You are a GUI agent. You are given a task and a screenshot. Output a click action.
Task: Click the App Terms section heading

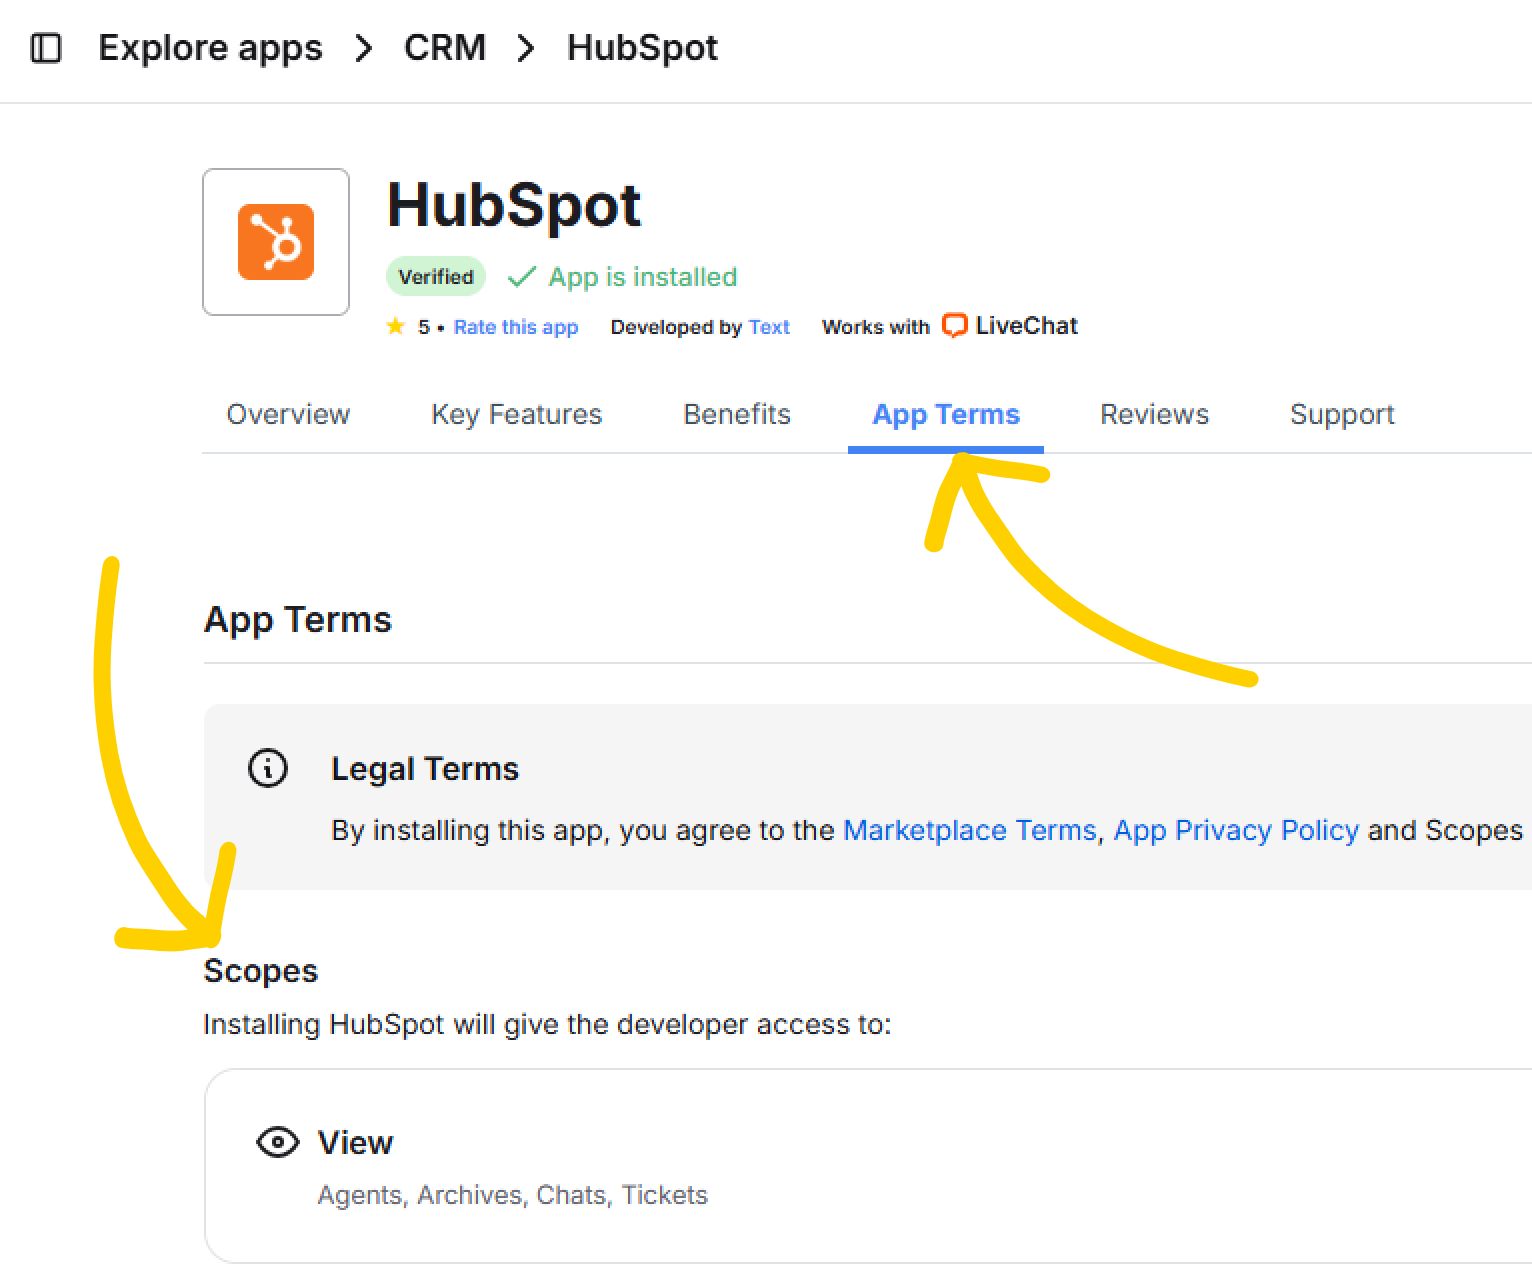tap(298, 620)
